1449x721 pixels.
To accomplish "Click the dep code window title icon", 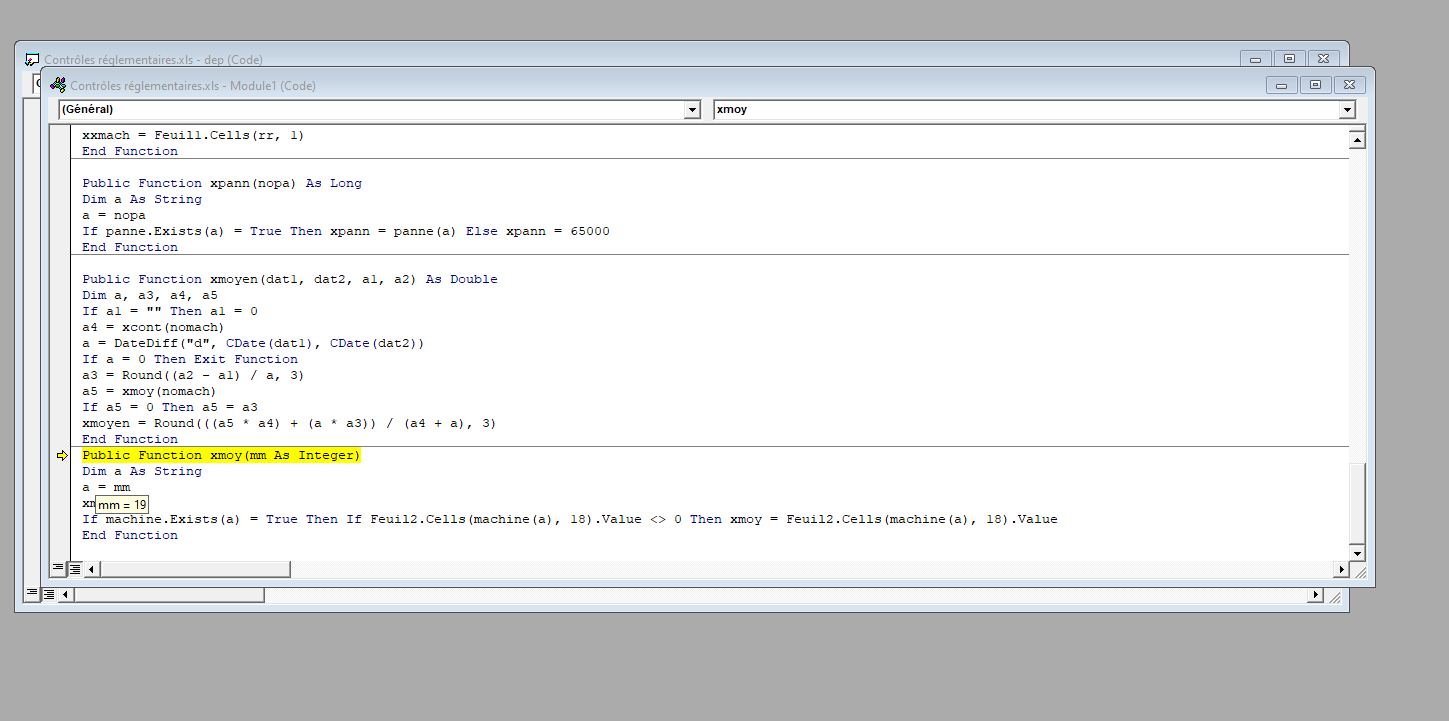I will [x=33, y=60].
